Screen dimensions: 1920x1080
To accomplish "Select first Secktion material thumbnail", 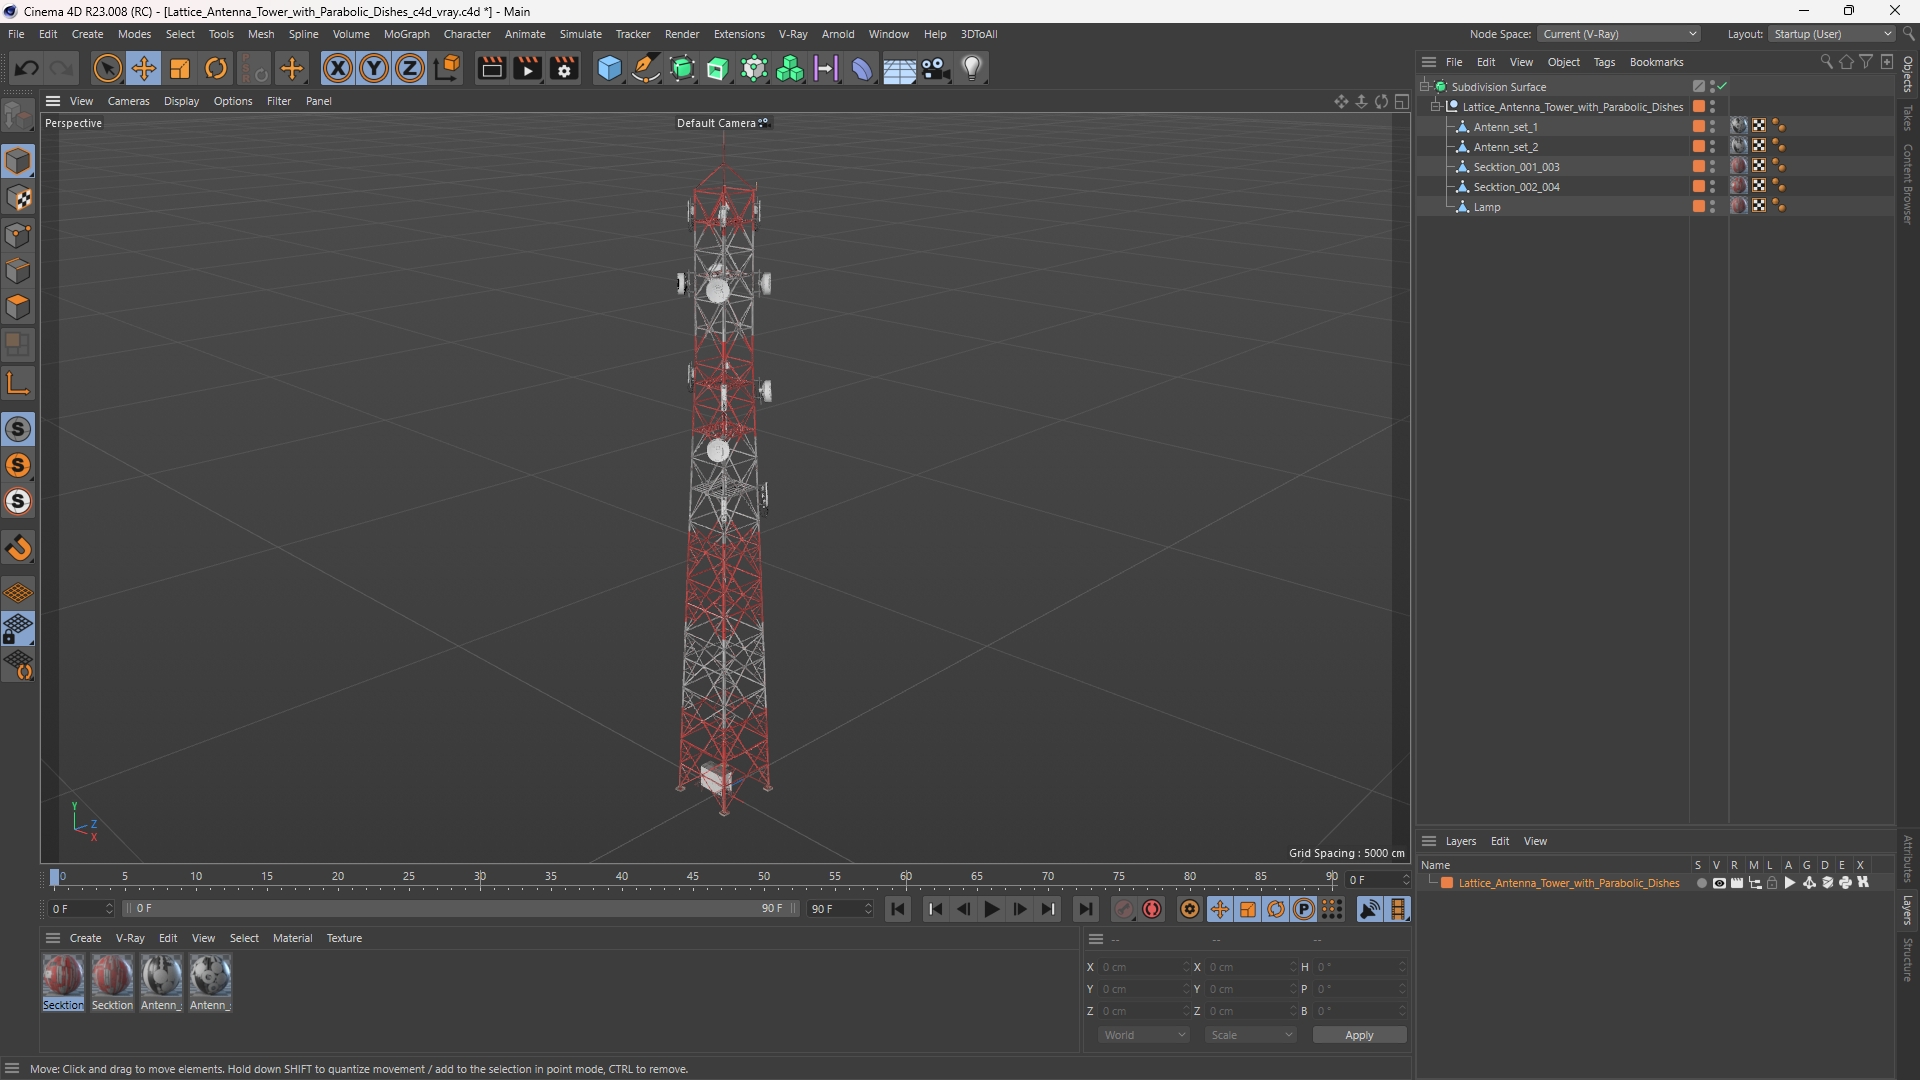I will (x=63, y=982).
